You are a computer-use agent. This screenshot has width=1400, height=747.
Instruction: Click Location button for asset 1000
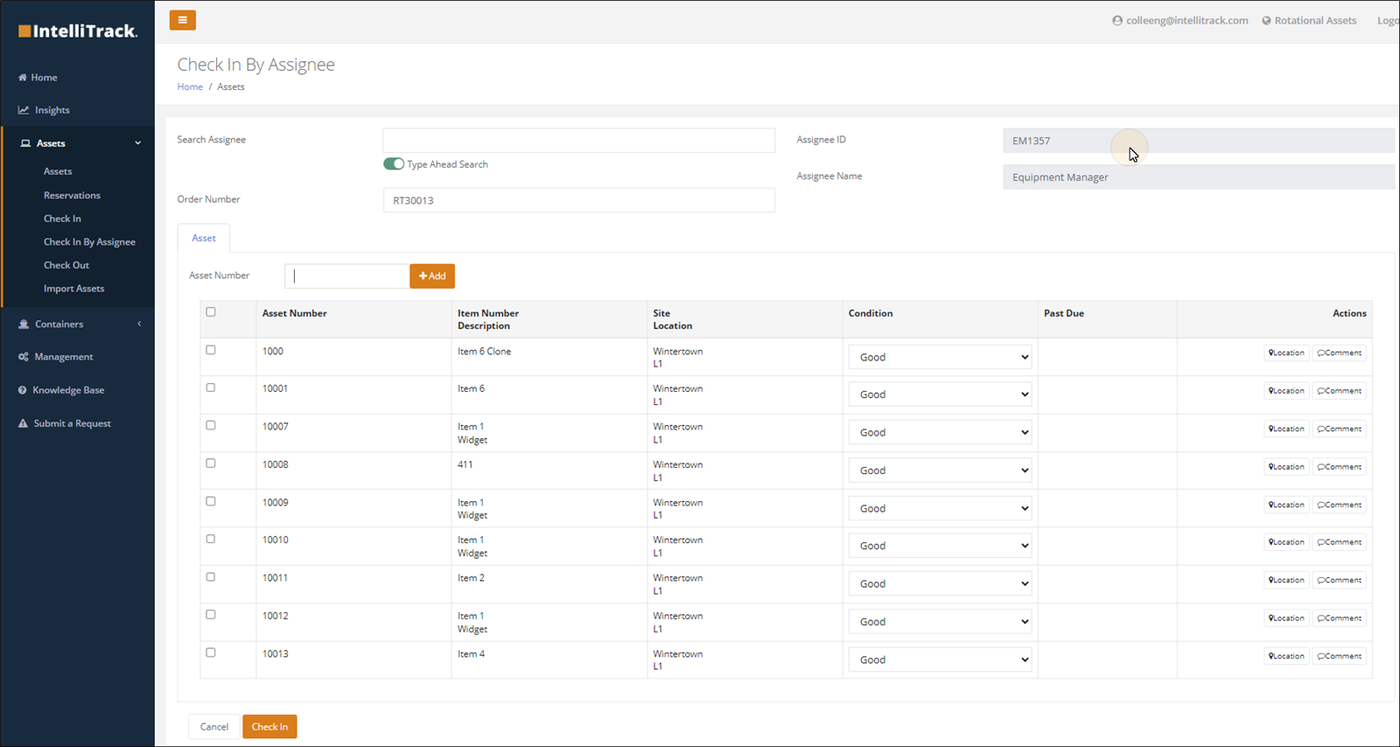pos(1286,353)
